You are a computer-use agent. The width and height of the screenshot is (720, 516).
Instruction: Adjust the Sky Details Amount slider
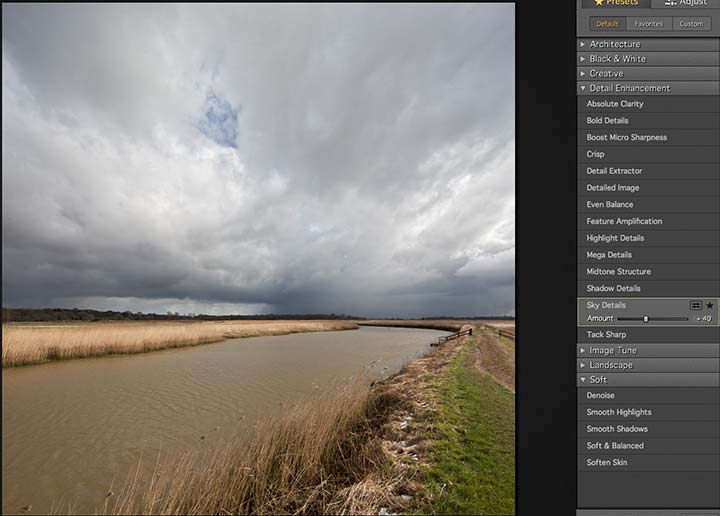click(652, 319)
